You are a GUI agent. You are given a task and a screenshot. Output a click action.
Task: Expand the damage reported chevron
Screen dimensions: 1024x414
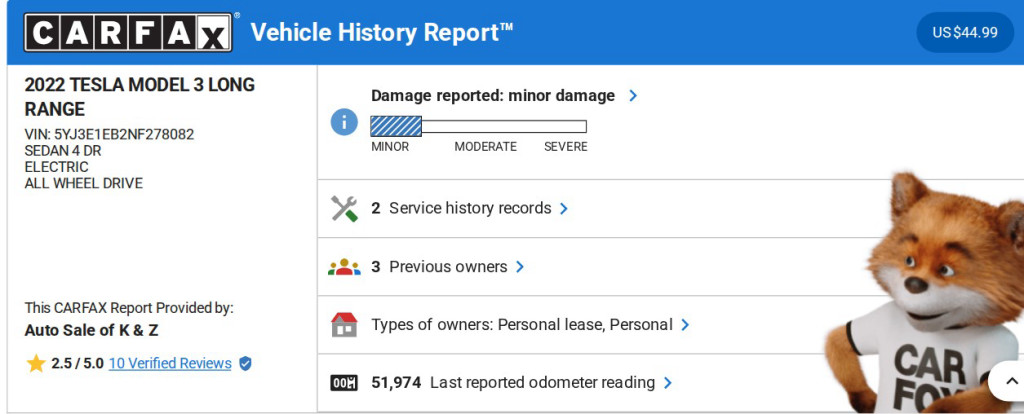coord(632,96)
